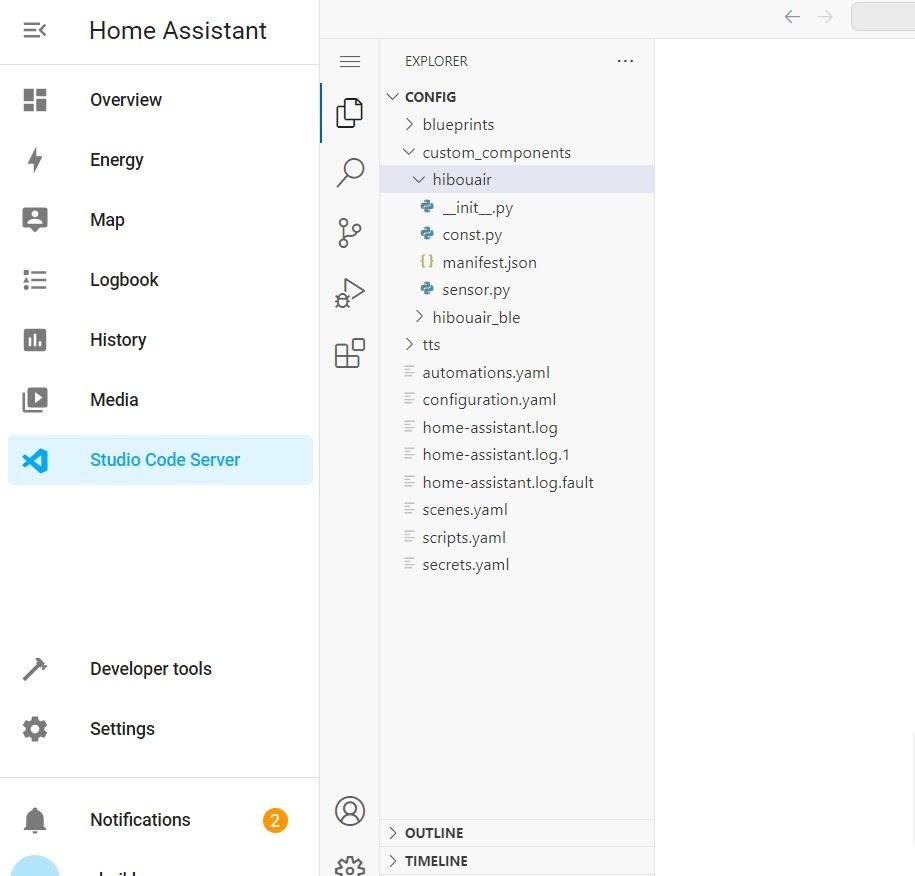Click the Media play icon

(x=34, y=400)
